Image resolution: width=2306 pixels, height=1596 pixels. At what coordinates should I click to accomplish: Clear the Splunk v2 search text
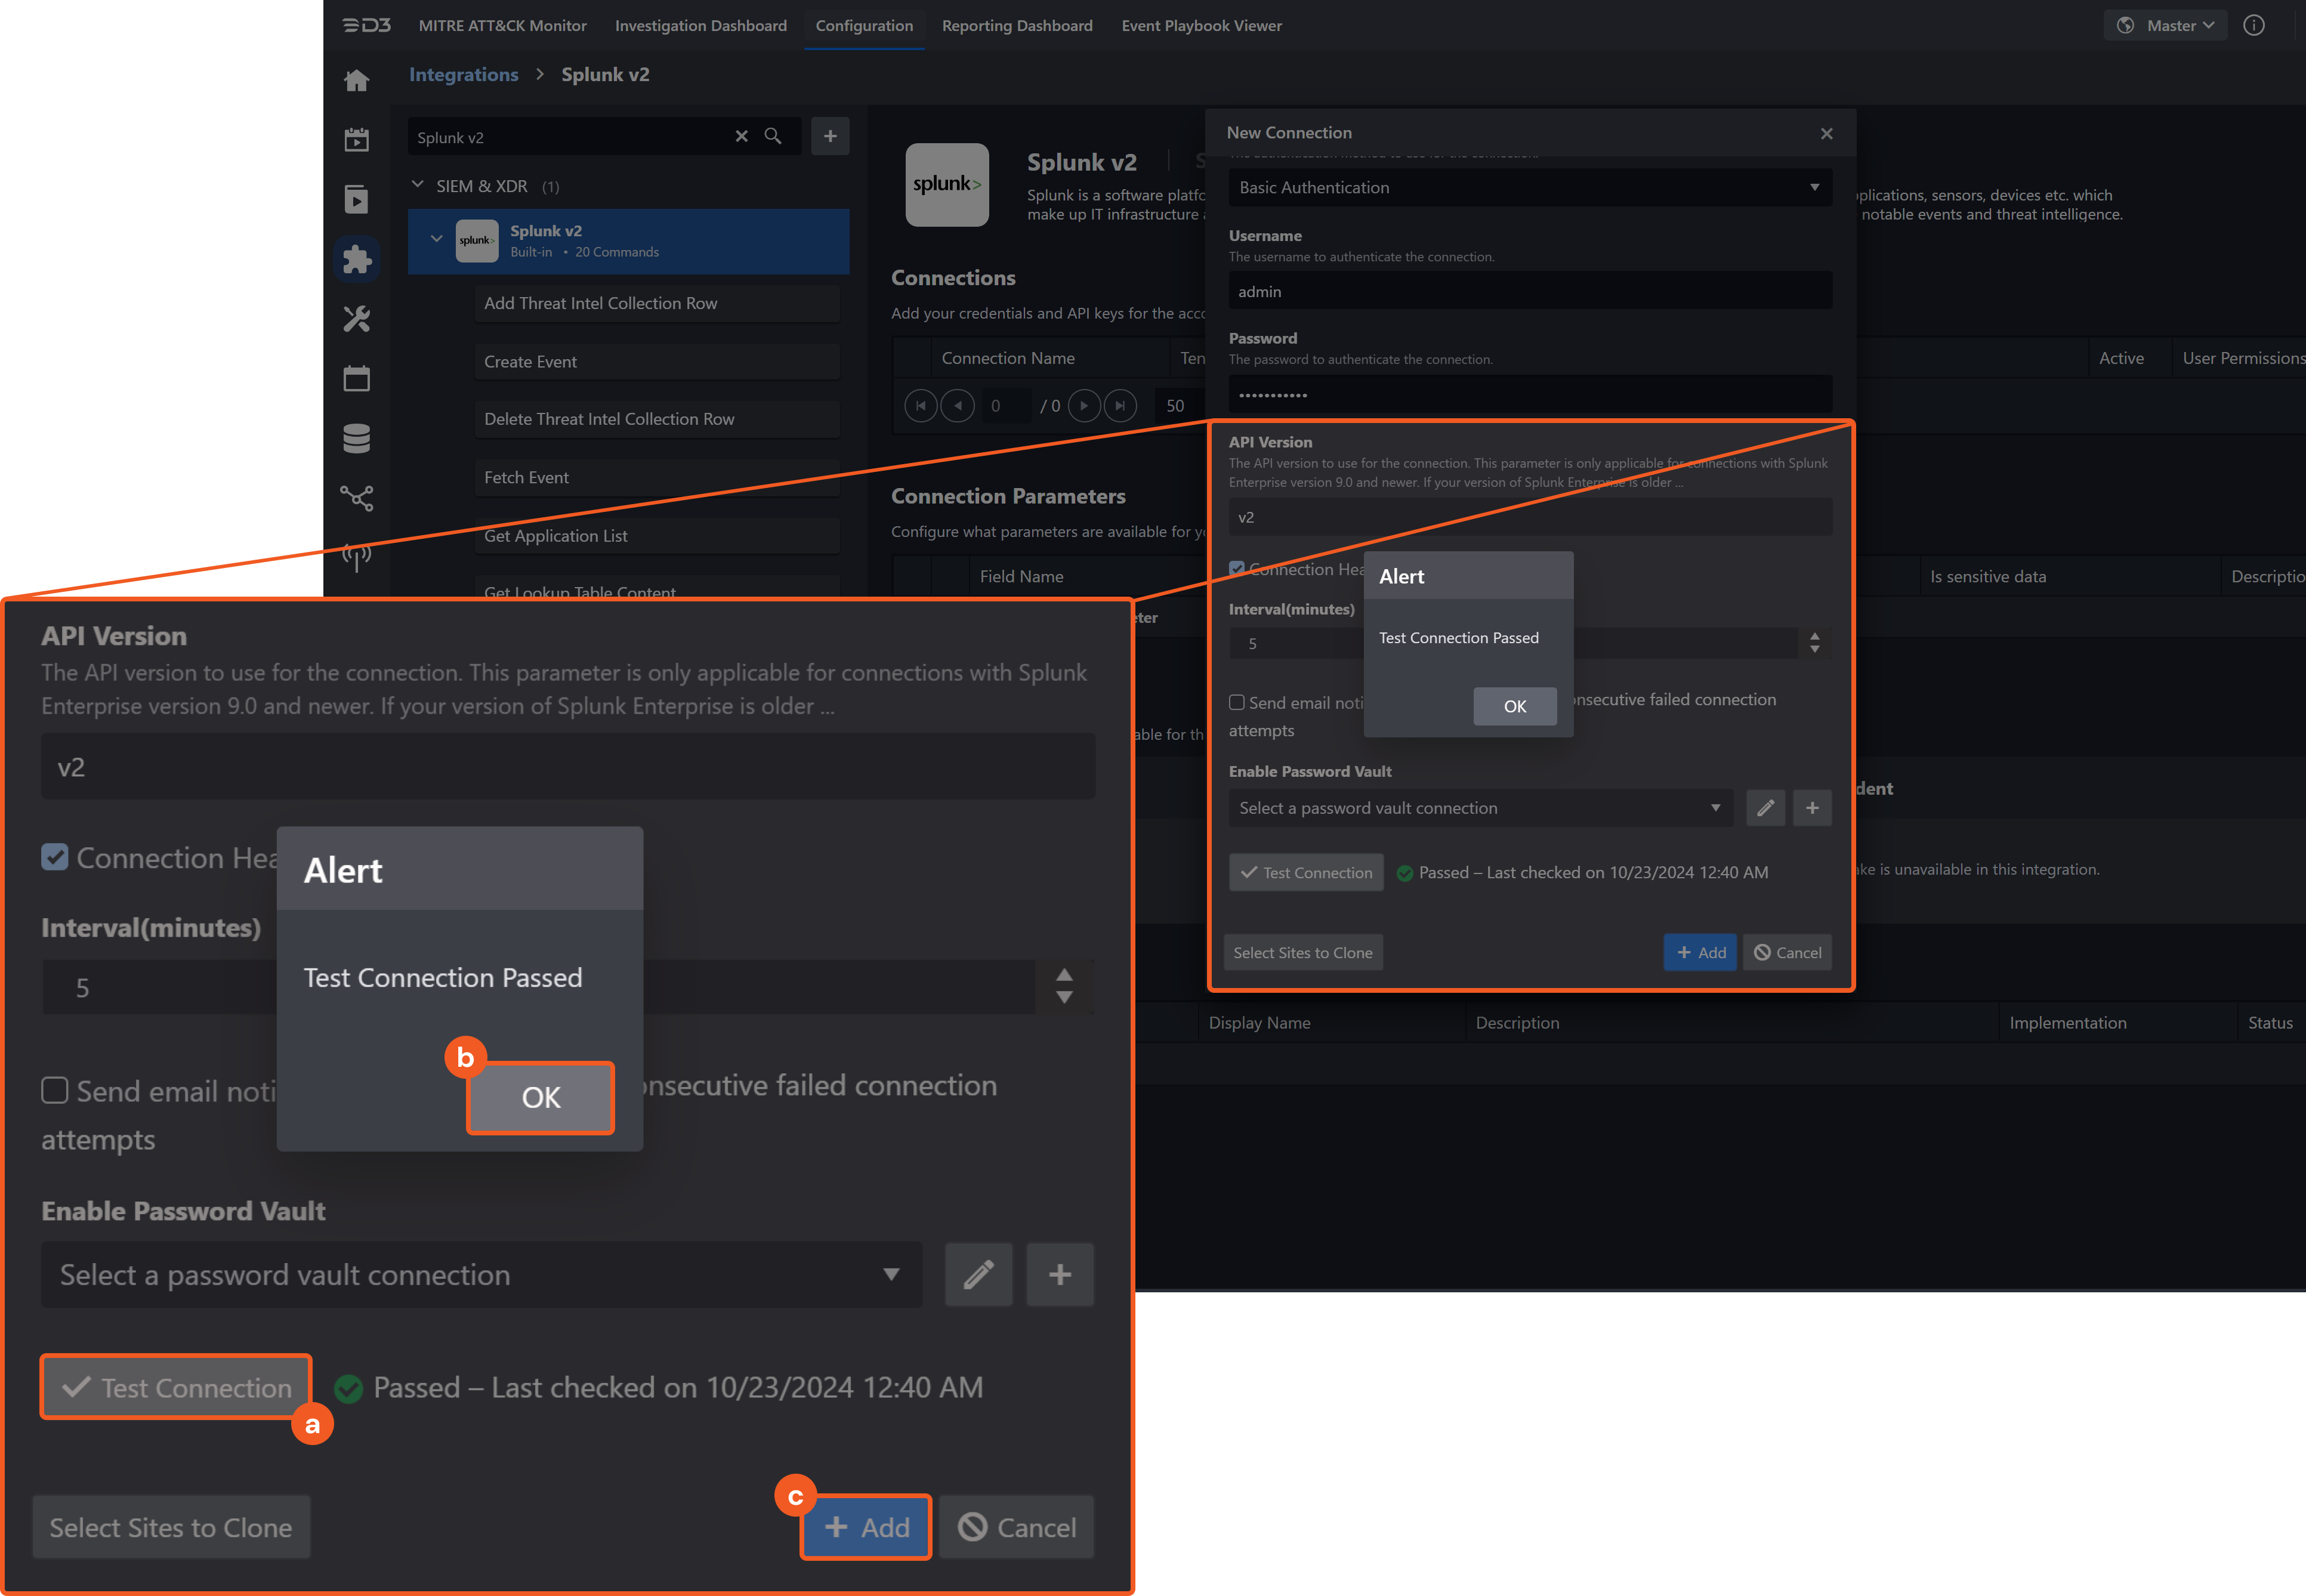pyautogui.click(x=741, y=136)
